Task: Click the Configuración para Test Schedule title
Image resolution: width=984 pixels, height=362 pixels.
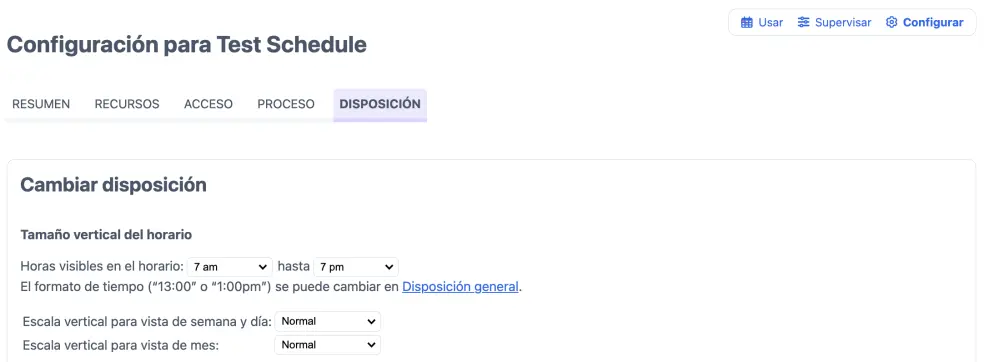Action: 186,45
